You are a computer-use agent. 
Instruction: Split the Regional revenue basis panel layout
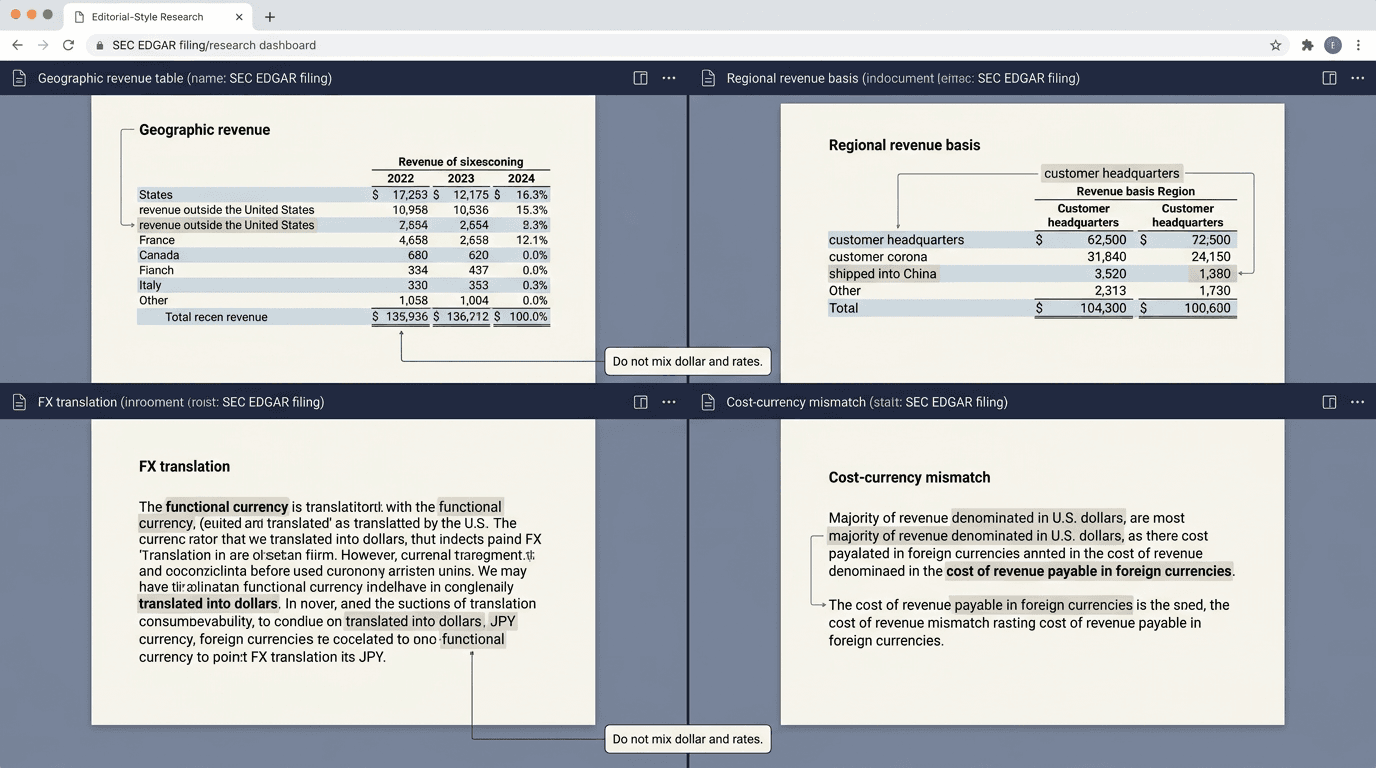[1329, 78]
